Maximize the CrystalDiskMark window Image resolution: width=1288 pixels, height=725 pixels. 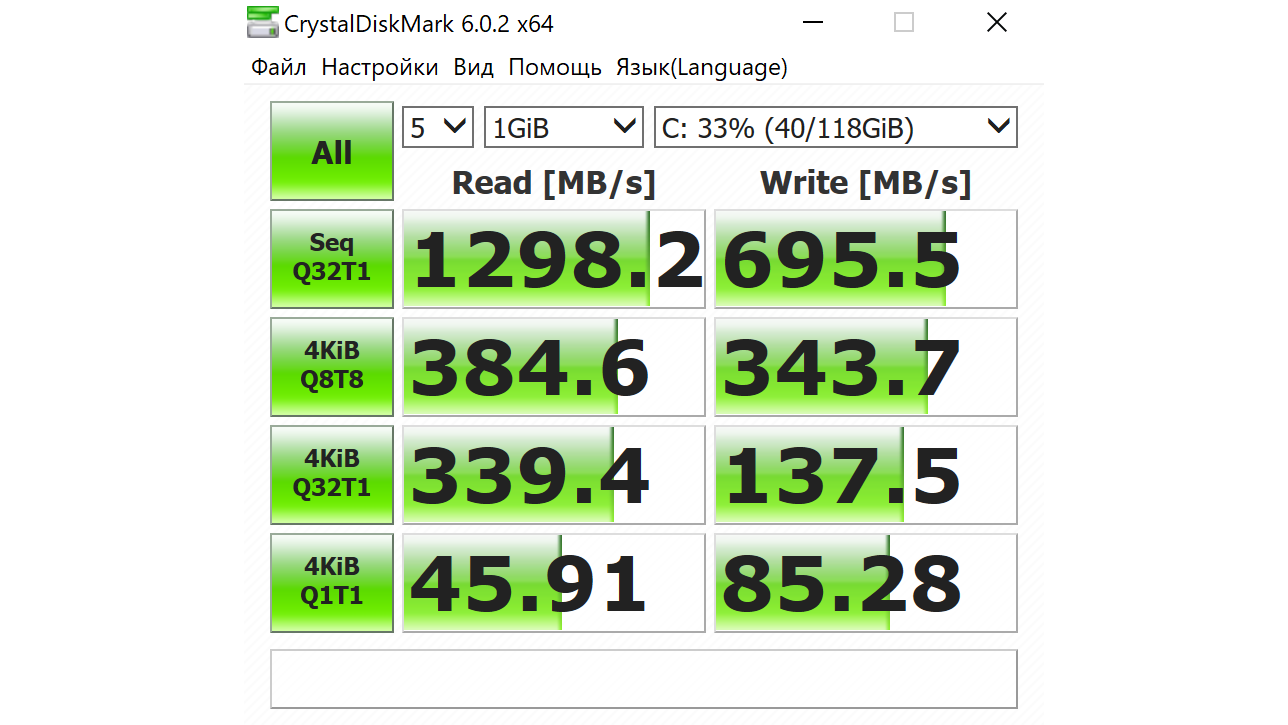coord(904,22)
